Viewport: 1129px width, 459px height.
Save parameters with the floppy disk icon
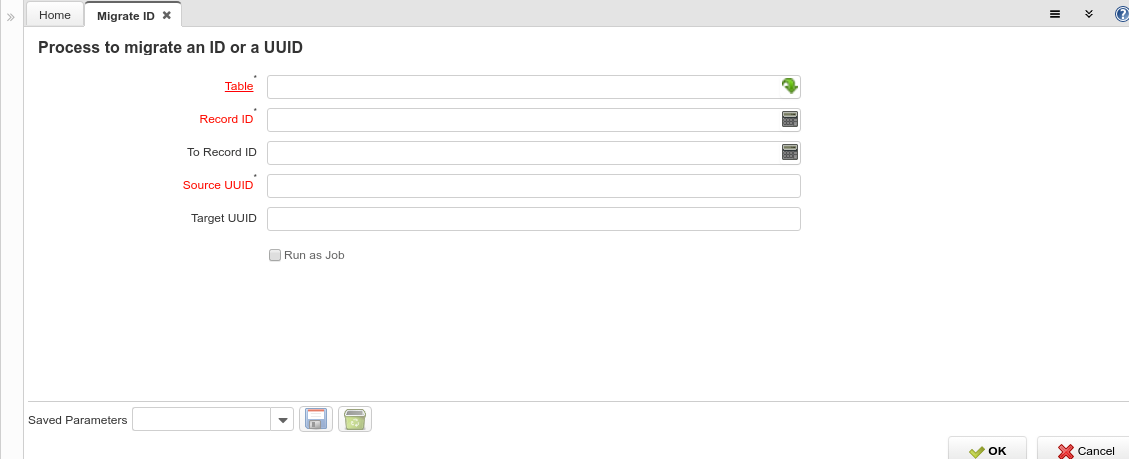click(x=316, y=419)
